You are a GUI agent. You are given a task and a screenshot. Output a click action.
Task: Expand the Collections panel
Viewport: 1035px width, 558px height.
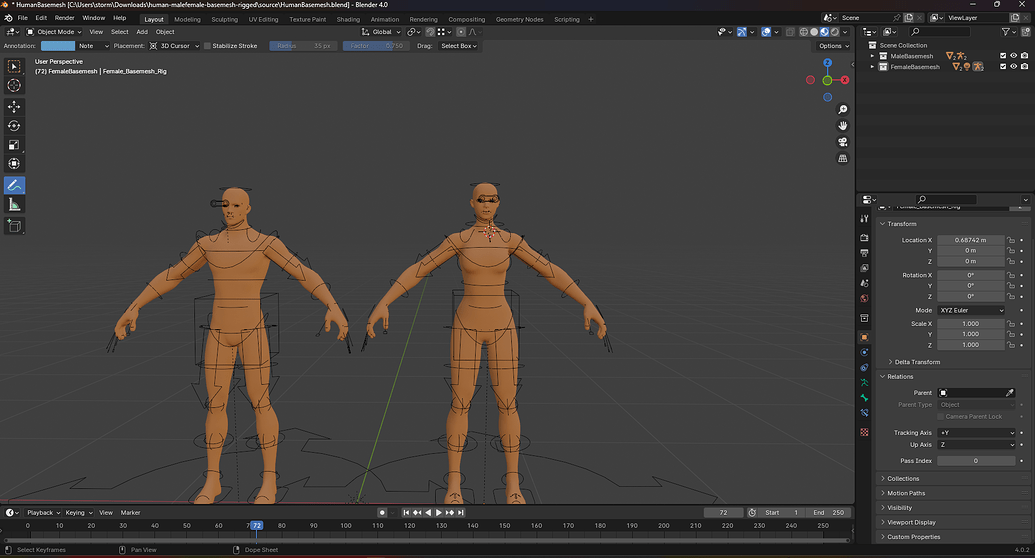(x=902, y=479)
